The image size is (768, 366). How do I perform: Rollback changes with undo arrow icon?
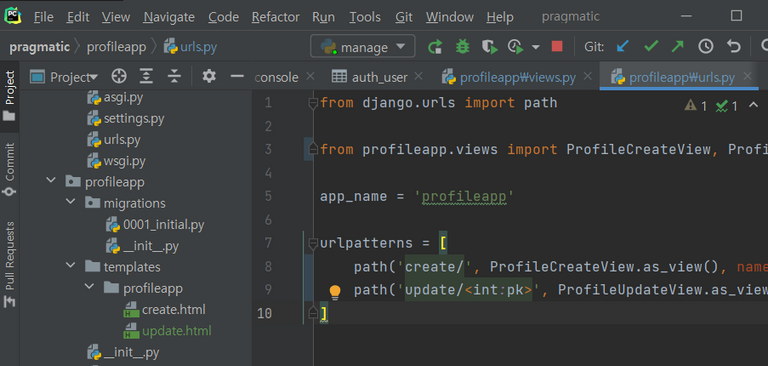pyautogui.click(x=733, y=47)
